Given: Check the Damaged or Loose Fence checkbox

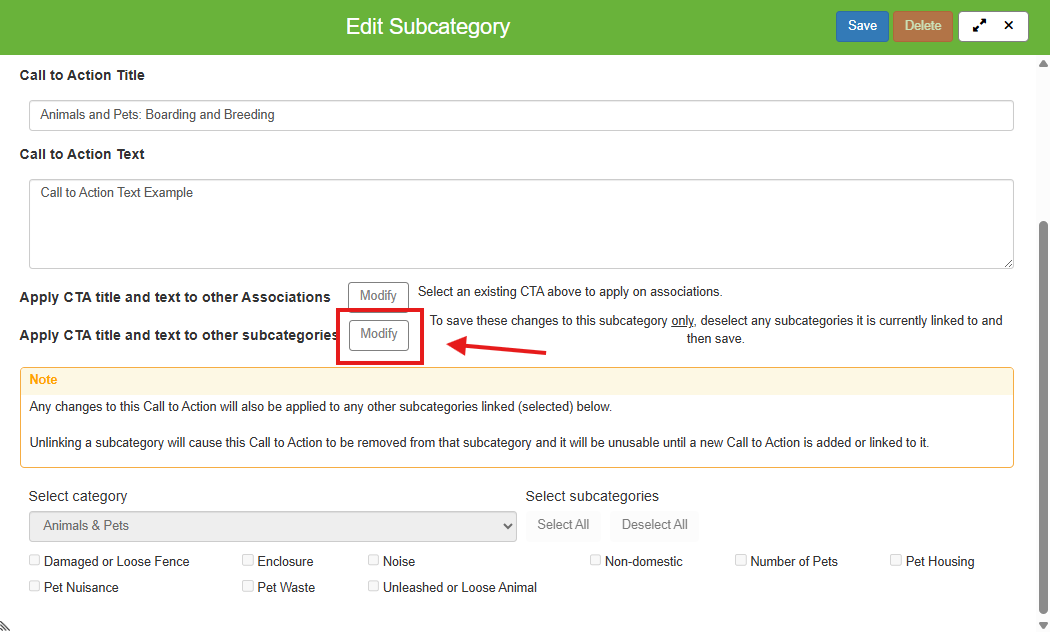Looking at the screenshot, I should tap(35, 561).
